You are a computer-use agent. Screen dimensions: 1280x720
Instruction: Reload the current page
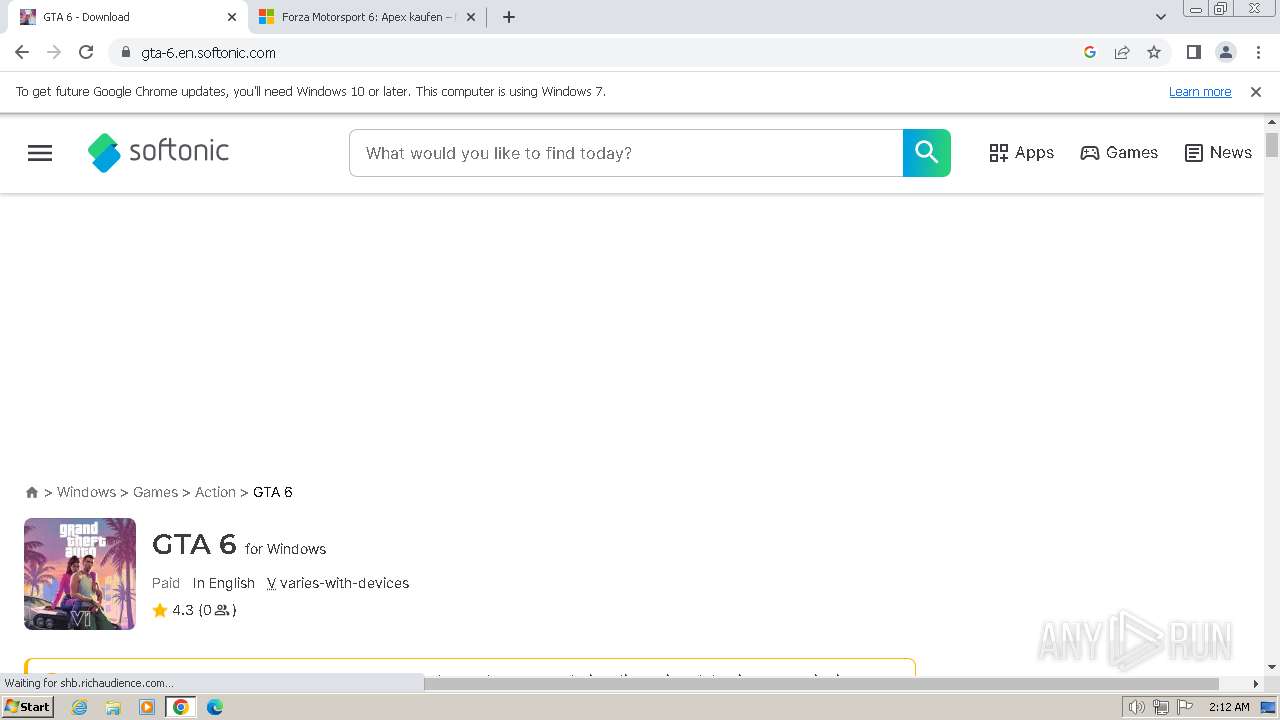click(86, 52)
